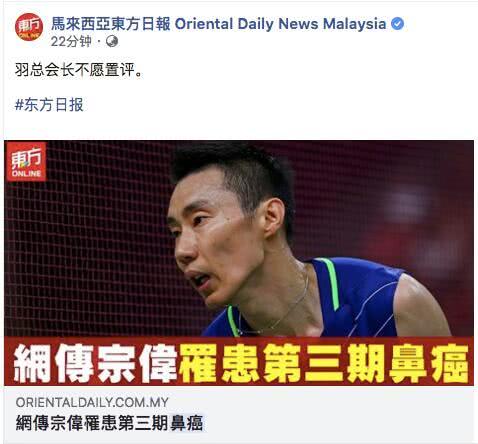Click the blue verified badge
The height and width of the screenshot is (444, 478).
tap(397, 24)
